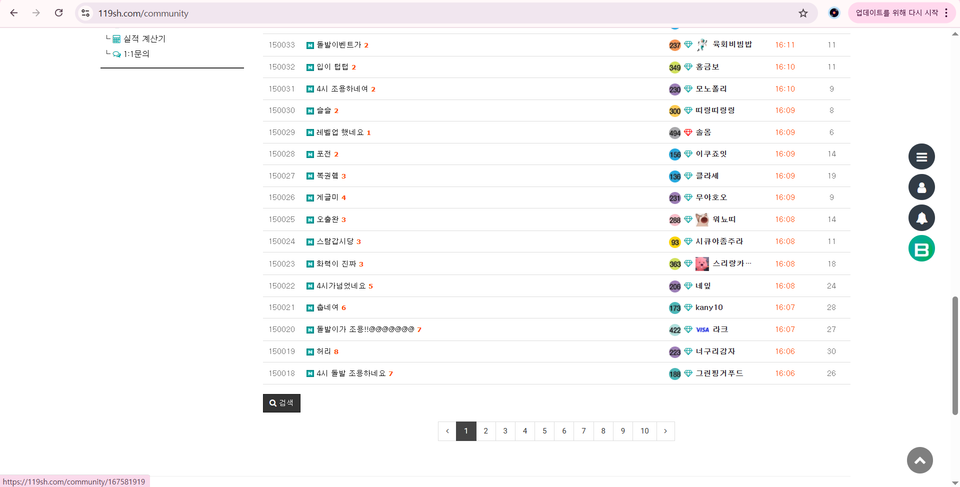The image size is (960, 487).
Task: Open the 실적 계산기 sidebar menu item
Action: (x=144, y=39)
